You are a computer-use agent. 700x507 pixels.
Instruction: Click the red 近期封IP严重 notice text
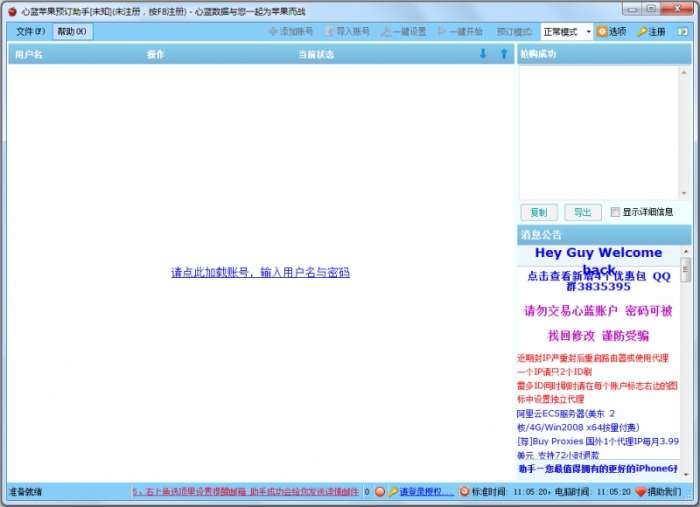593,365
